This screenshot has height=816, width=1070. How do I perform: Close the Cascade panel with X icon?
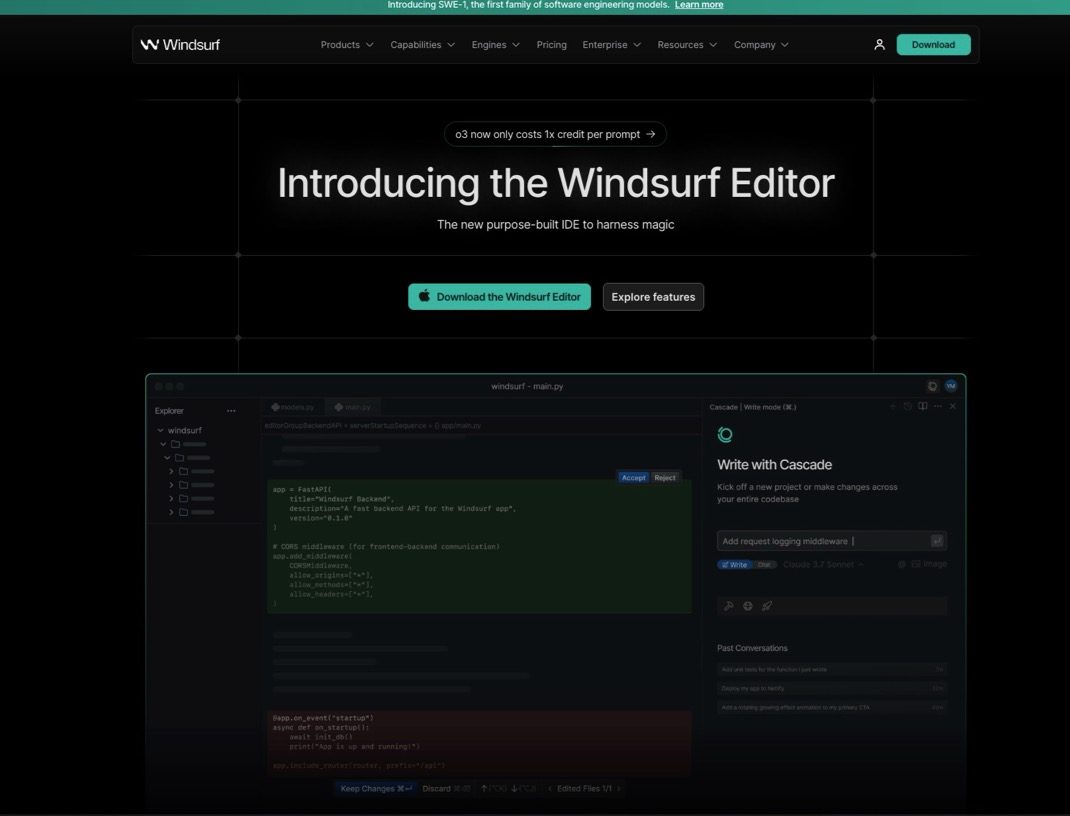tap(952, 406)
